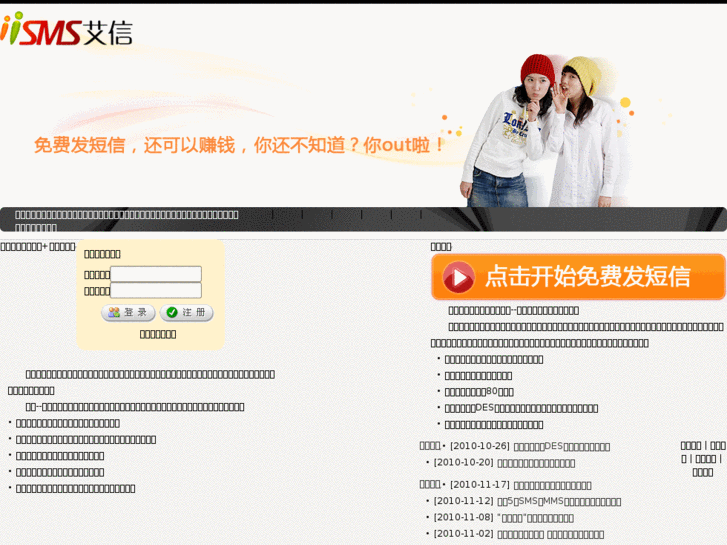The width and height of the screenshot is (727, 545).
Task: Click the bullet line containing 80
Action: pyautogui.click(x=479, y=392)
